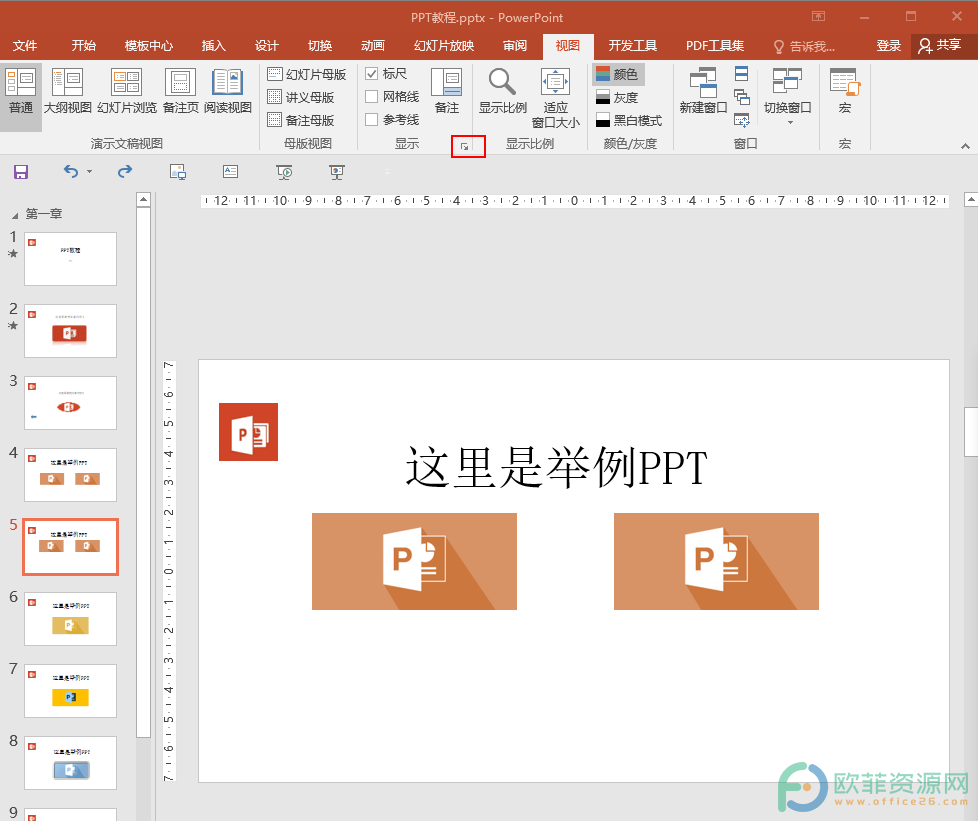Switch to the Home (开始) tab

click(84, 46)
